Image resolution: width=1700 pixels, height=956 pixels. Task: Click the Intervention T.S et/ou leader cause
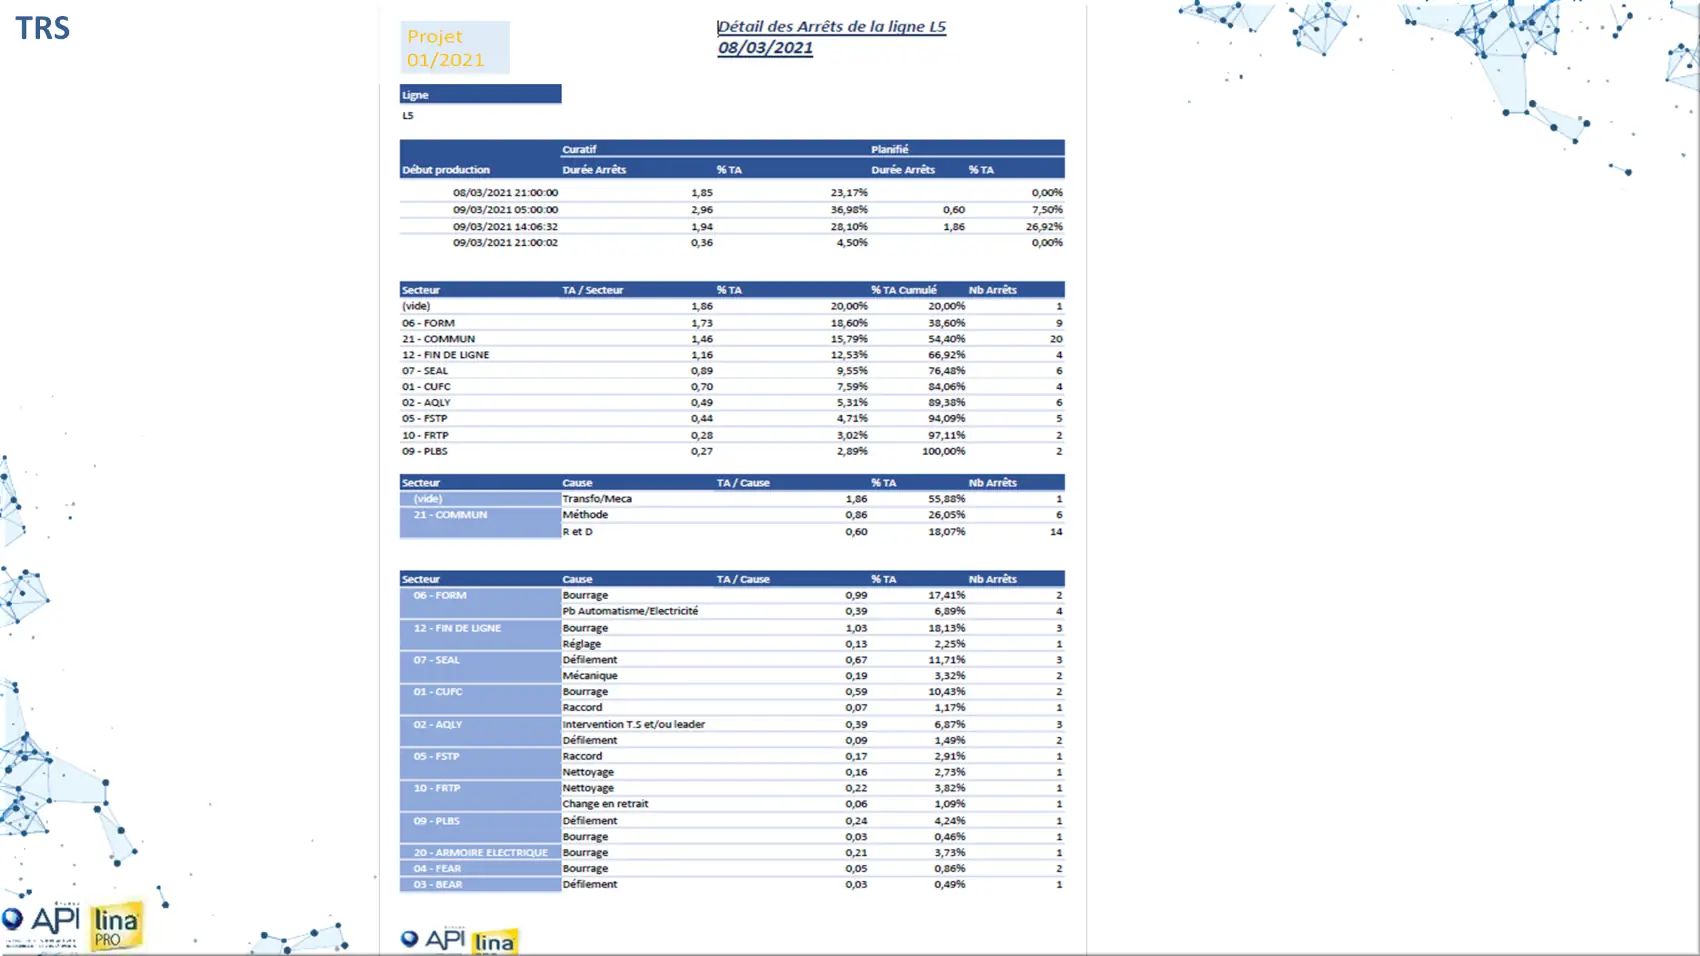point(633,724)
